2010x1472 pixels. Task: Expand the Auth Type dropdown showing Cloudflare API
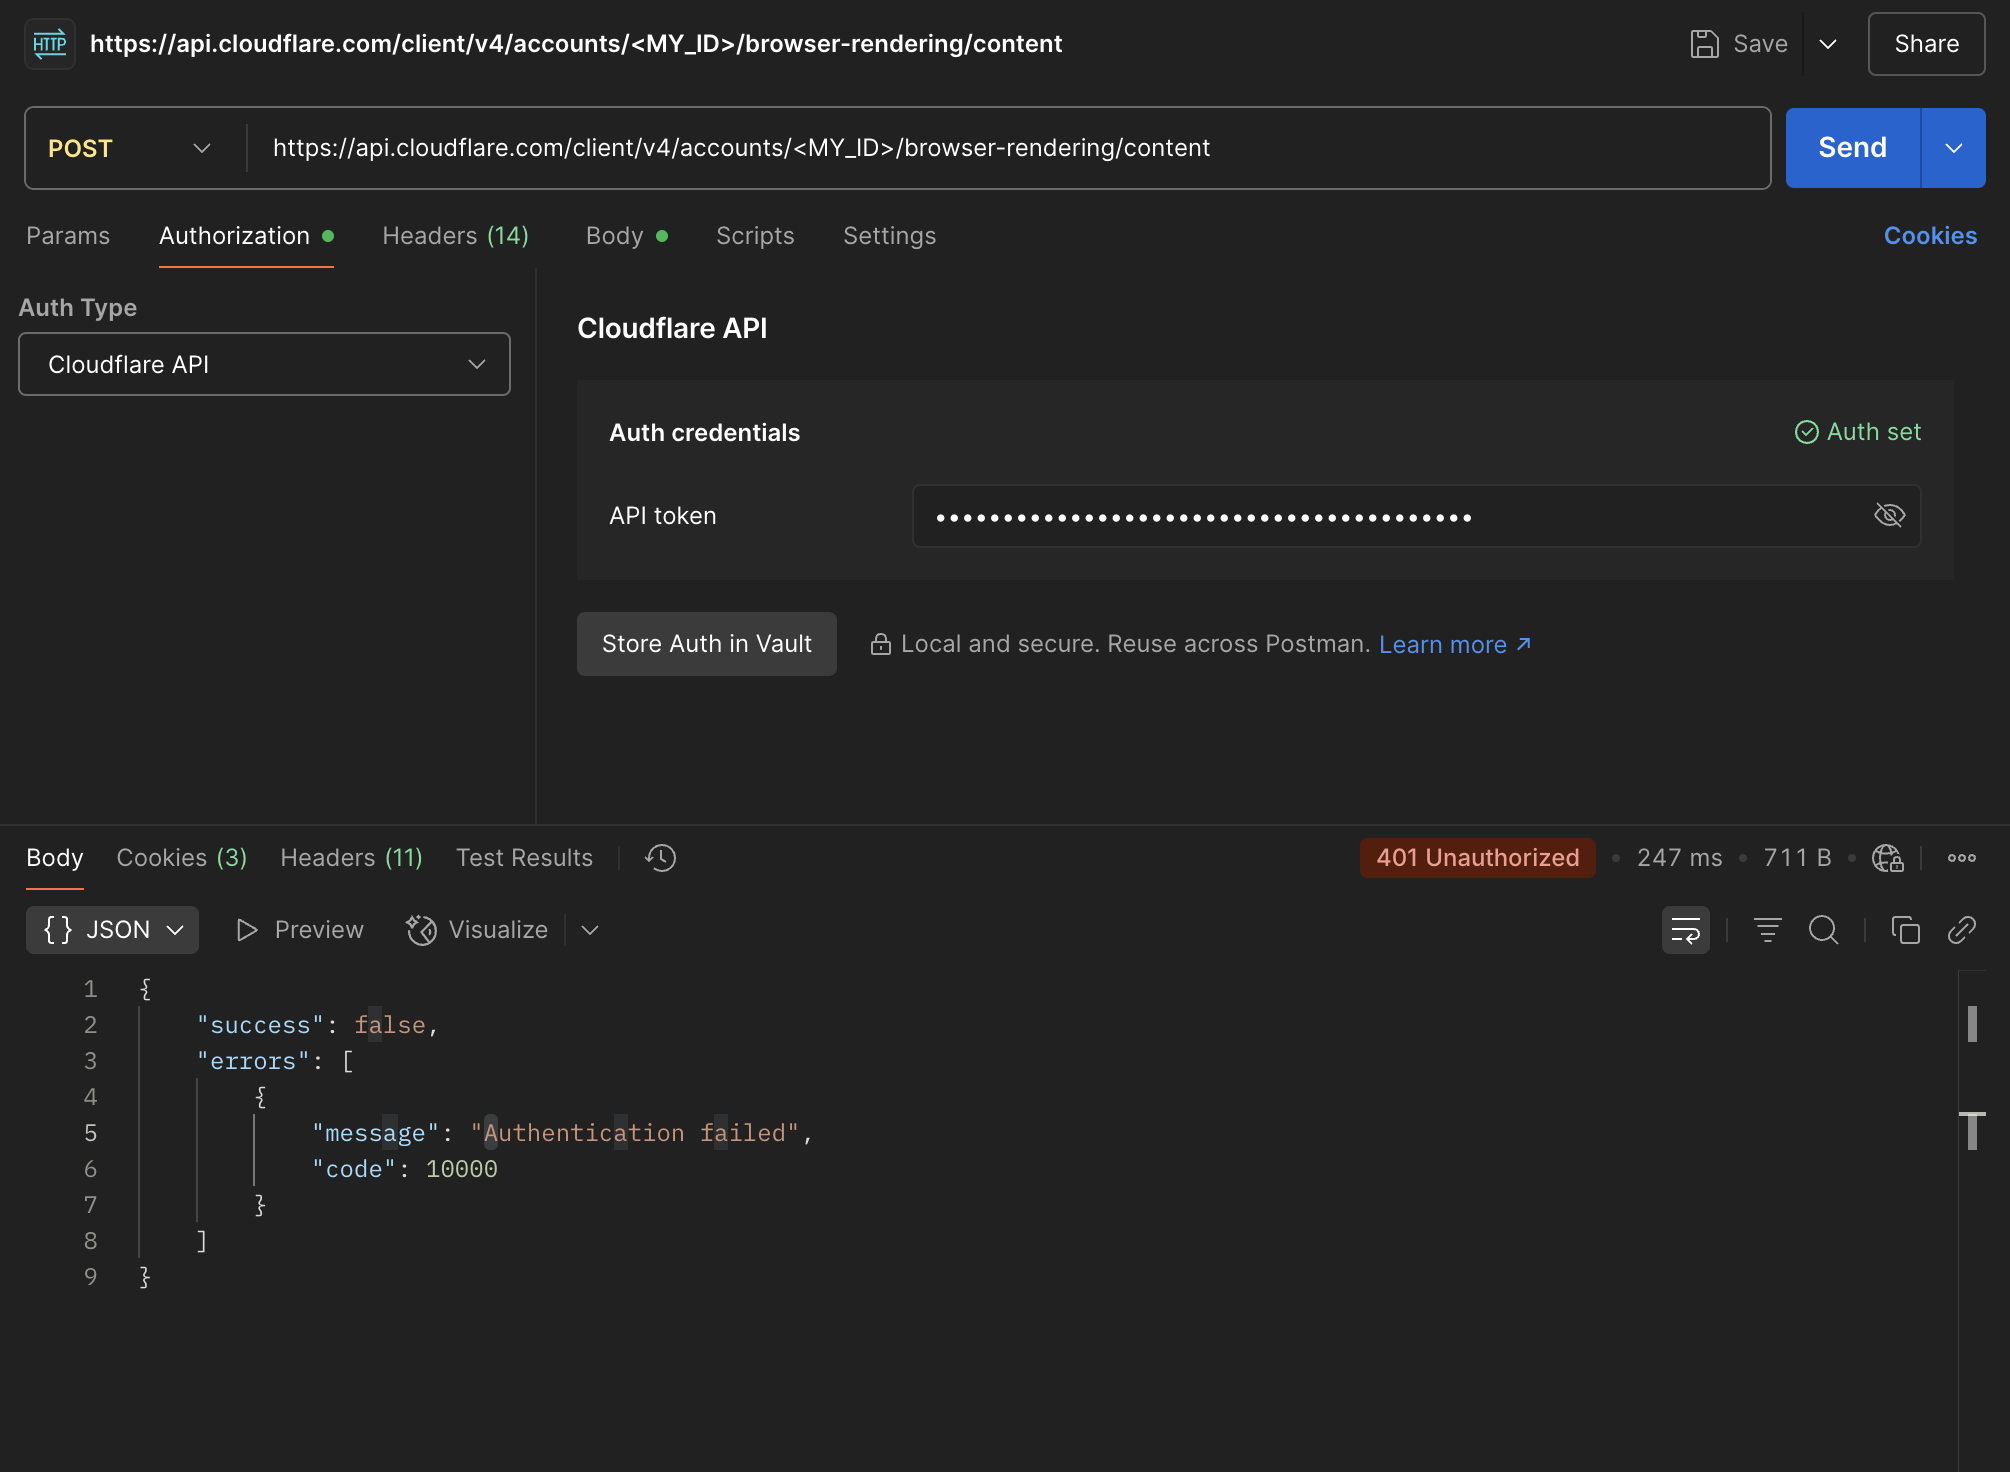pos(264,364)
